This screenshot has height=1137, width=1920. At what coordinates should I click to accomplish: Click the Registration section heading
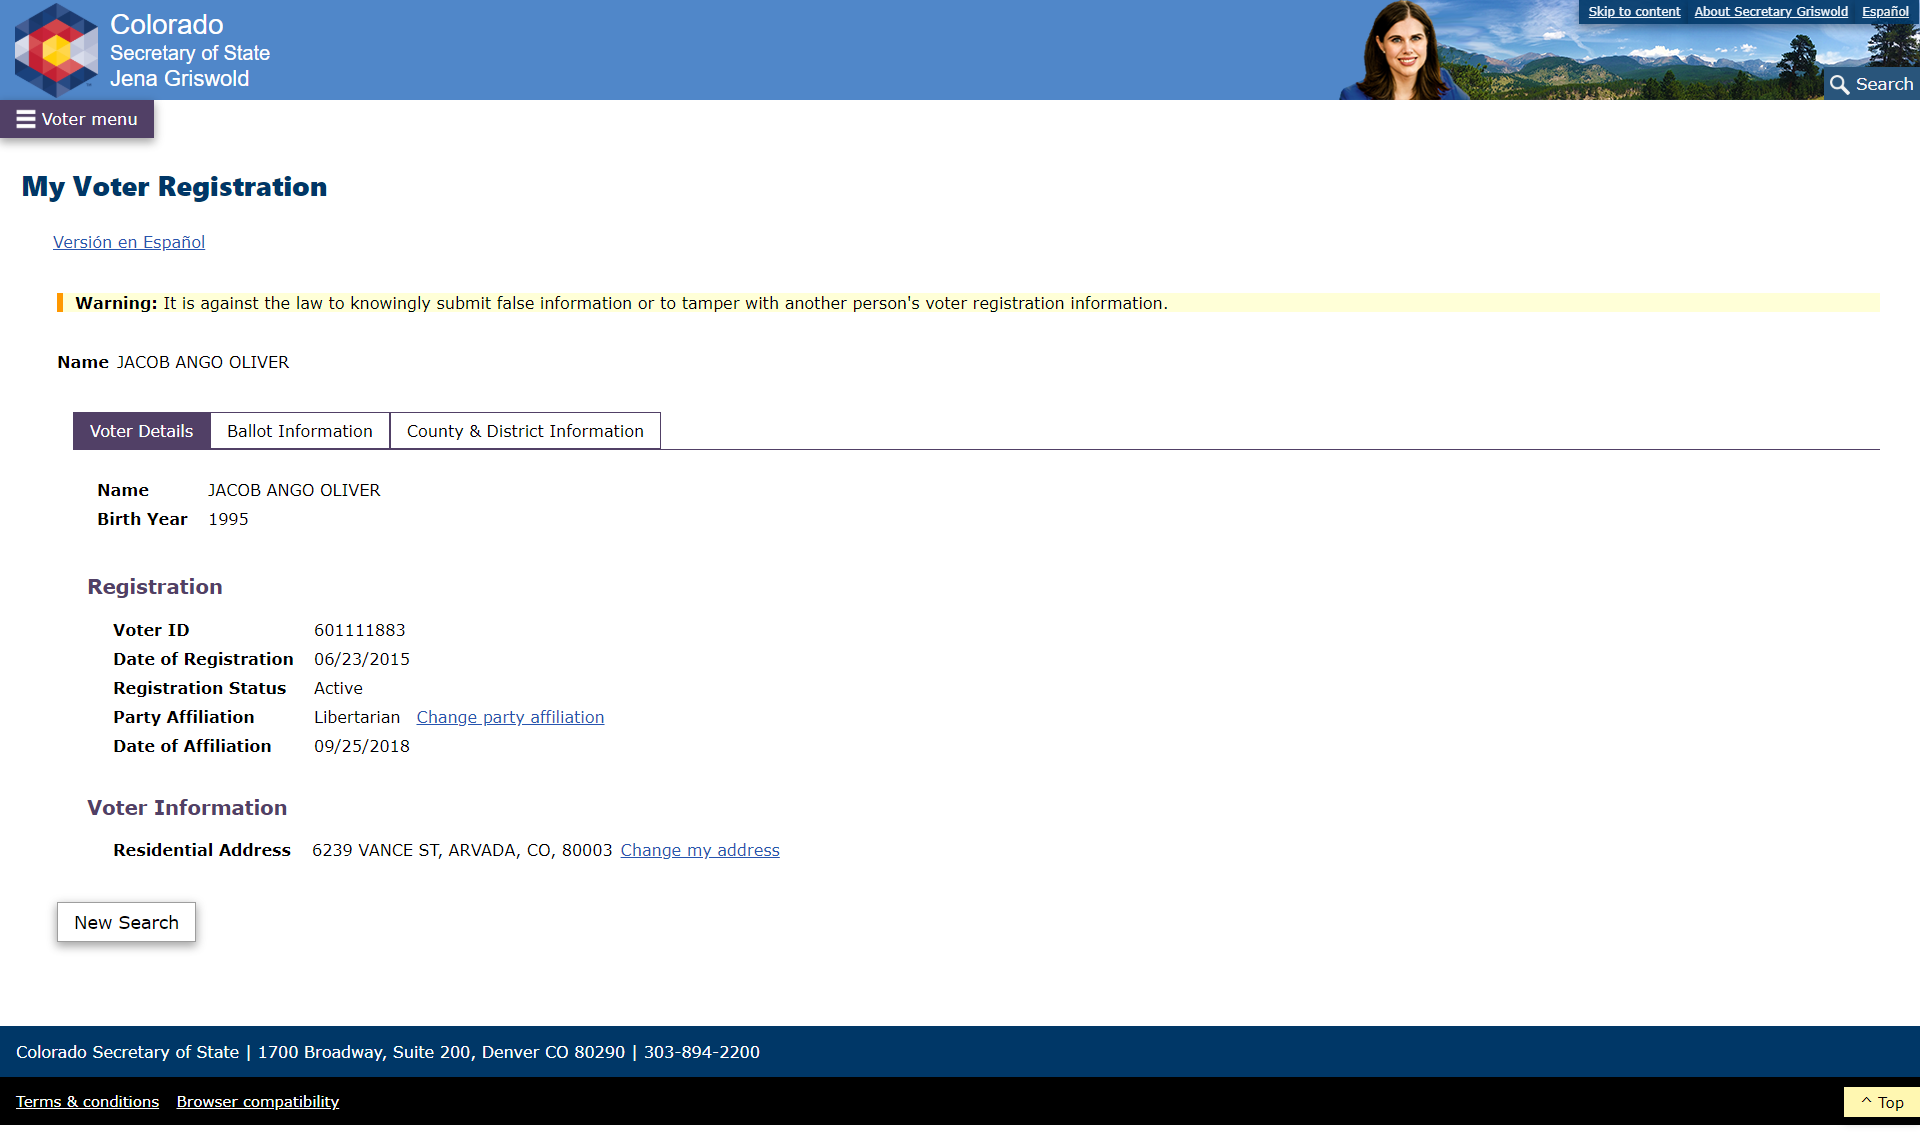155,587
